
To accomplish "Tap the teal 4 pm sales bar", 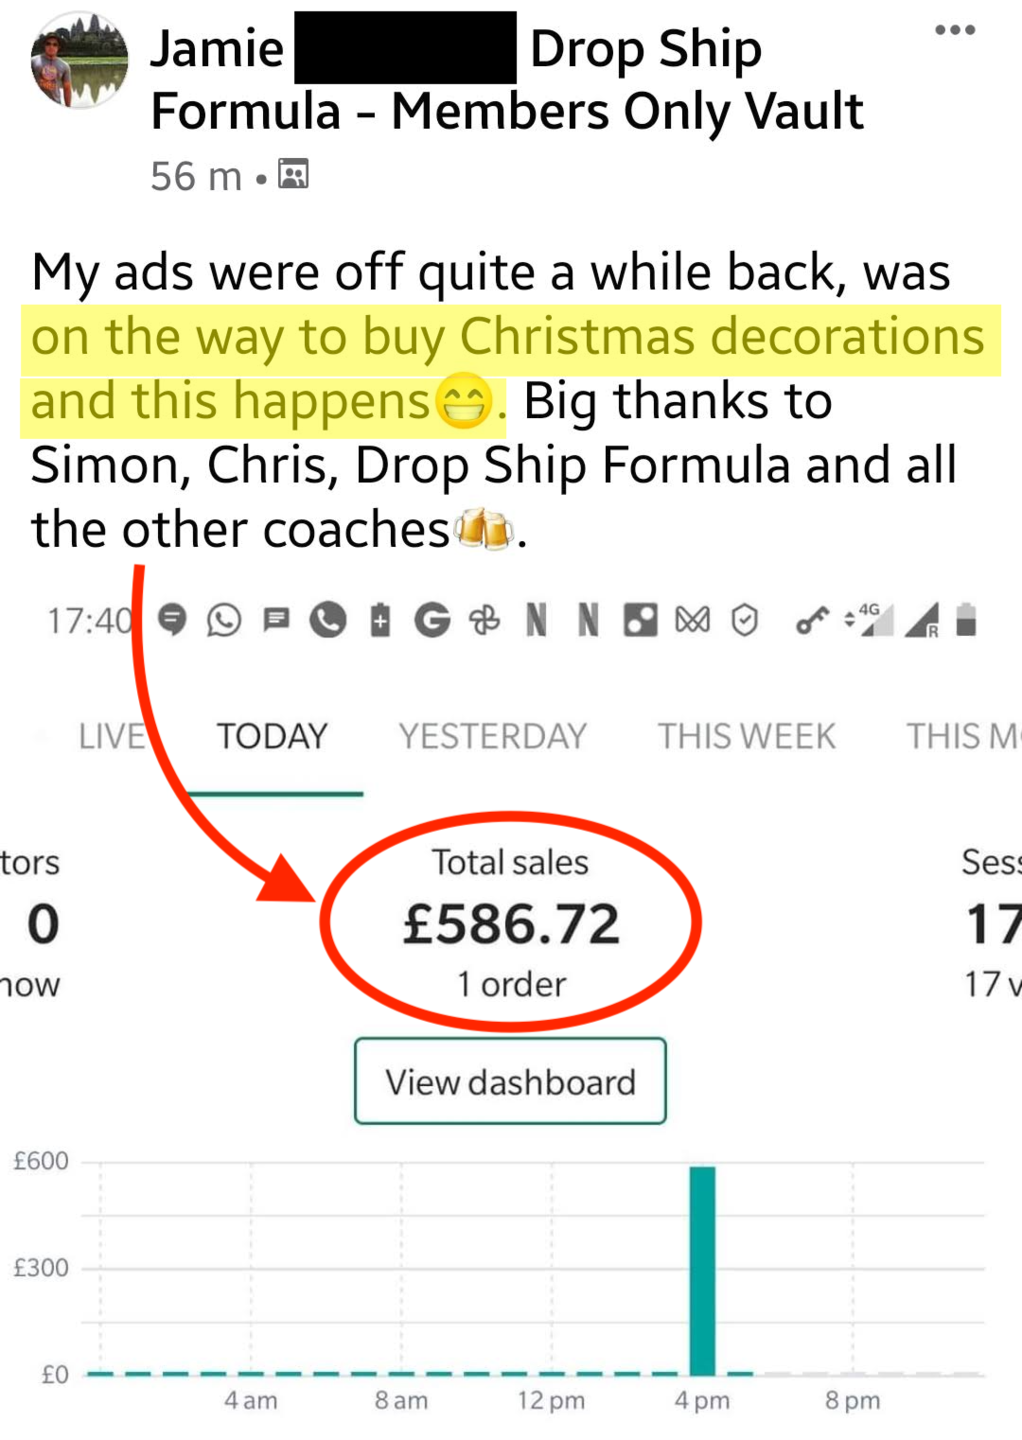I will click(702, 1270).
